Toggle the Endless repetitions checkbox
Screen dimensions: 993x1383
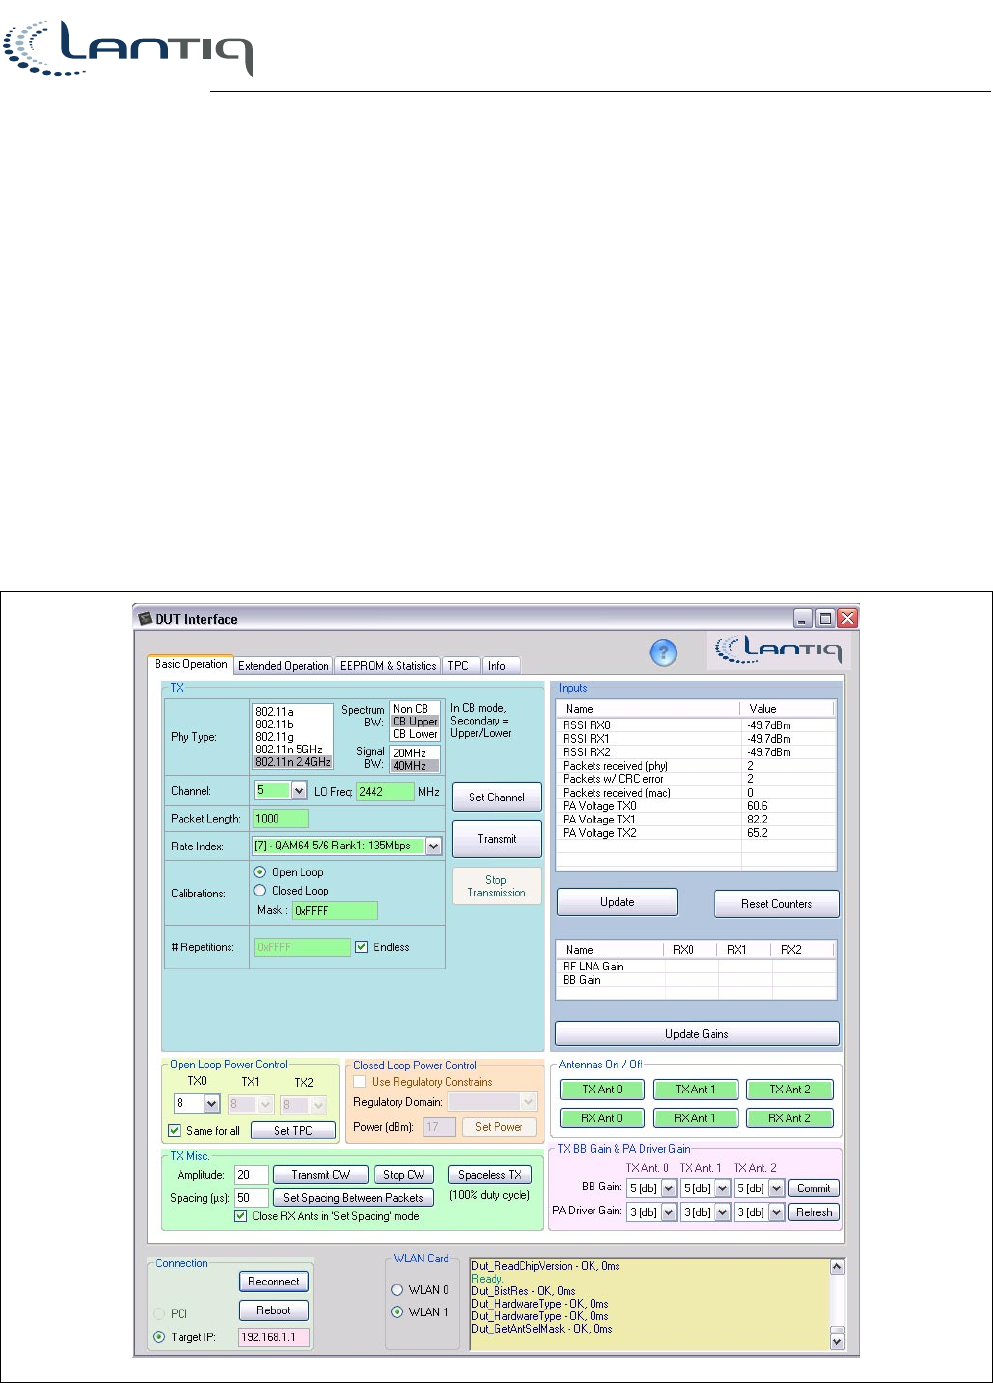coord(362,947)
